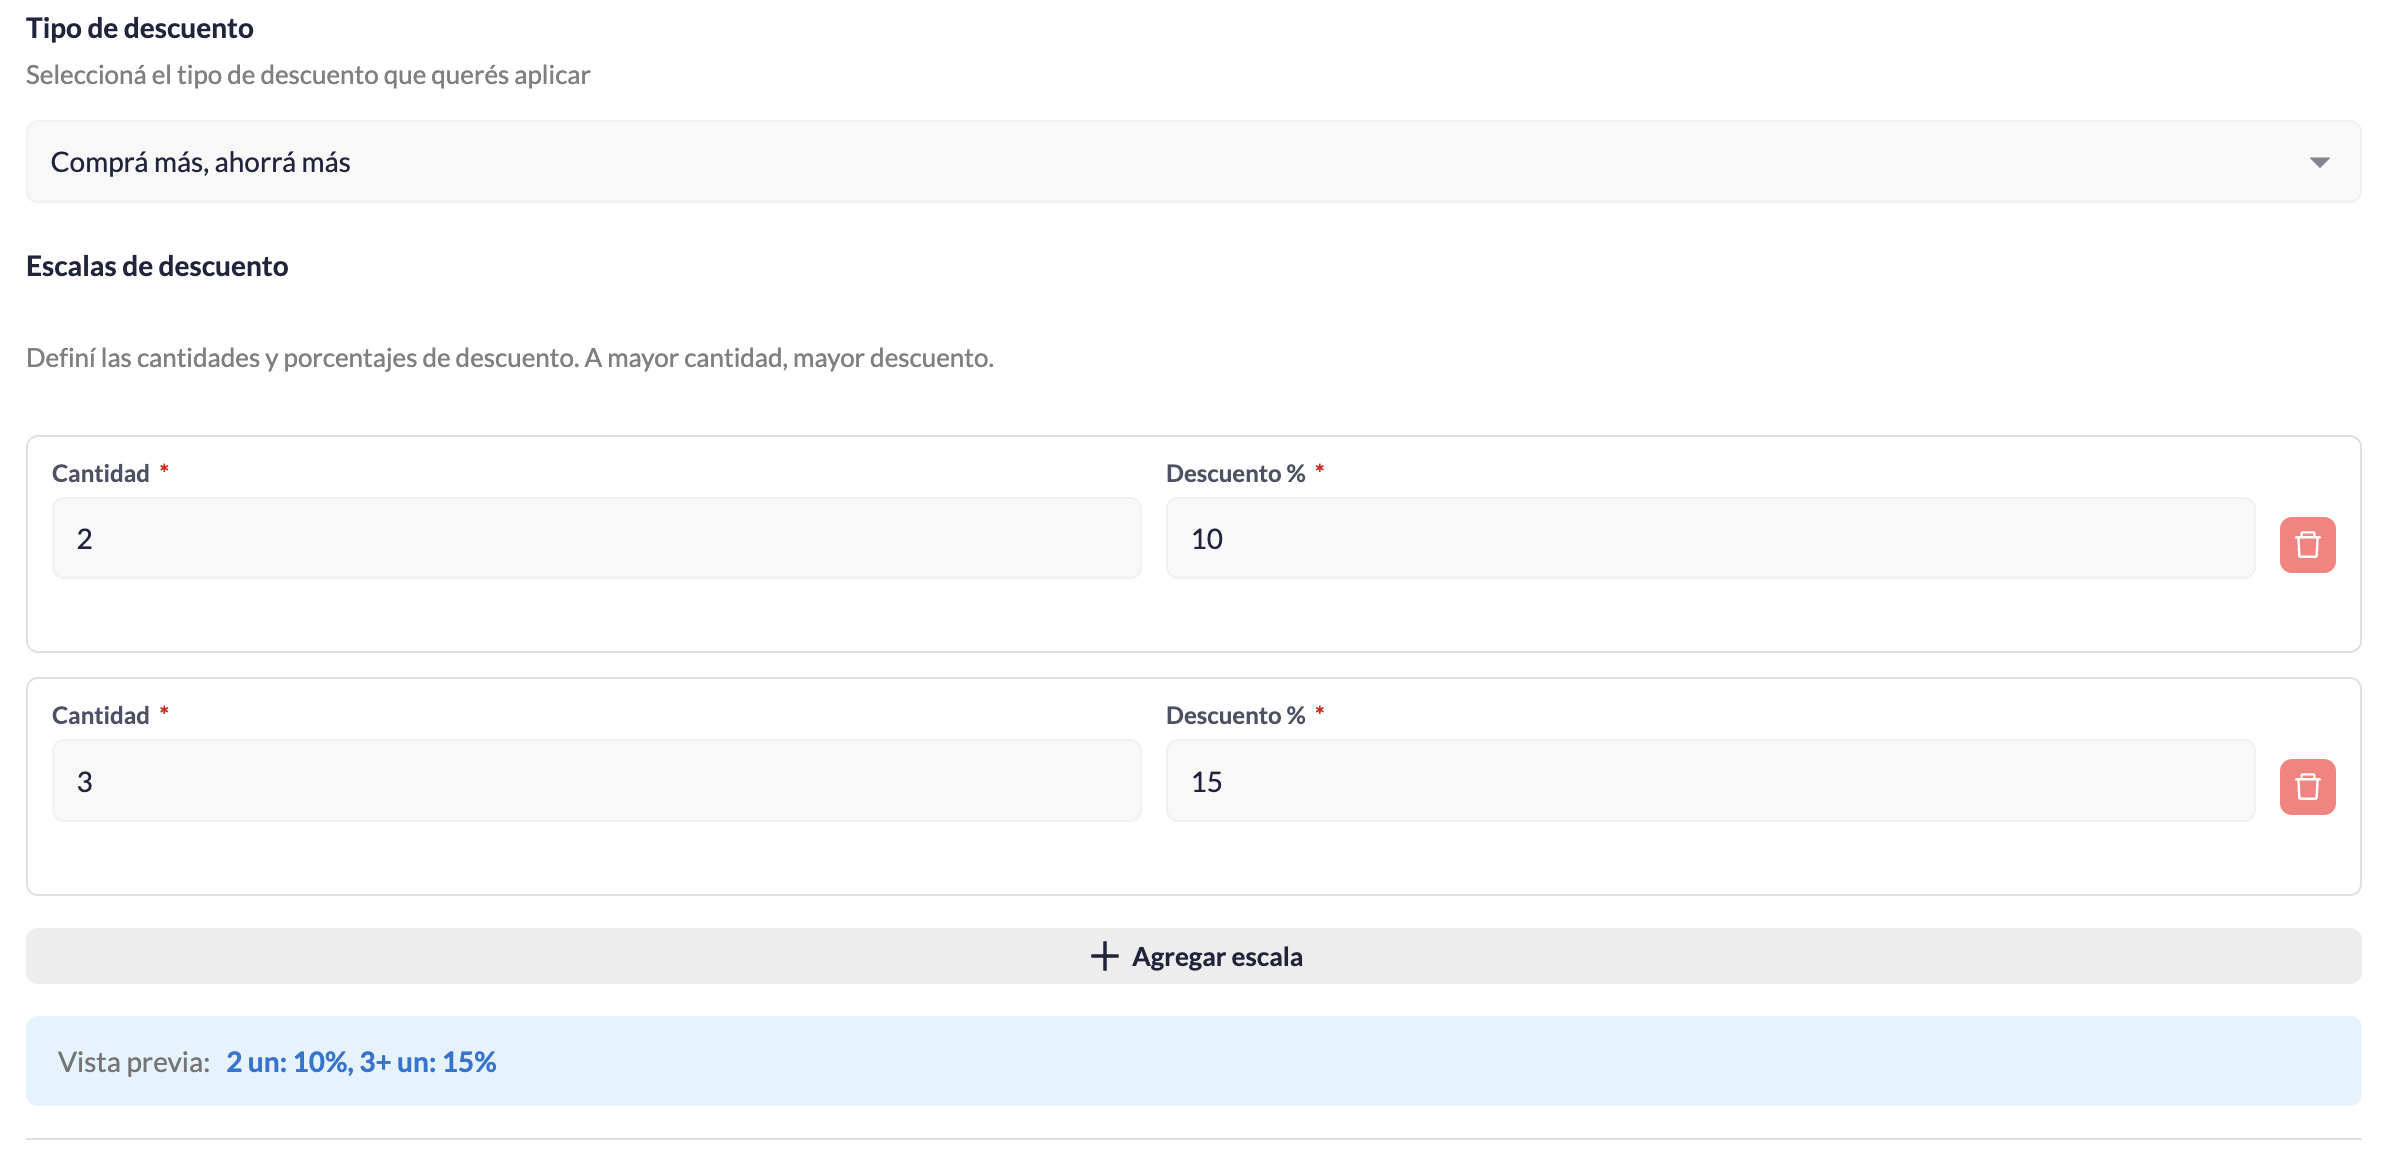This screenshot has width=2388, height=1150.
Task: Click the 'Definí las cantidades y porcentajes' description
Action: (x=510, y=358)
